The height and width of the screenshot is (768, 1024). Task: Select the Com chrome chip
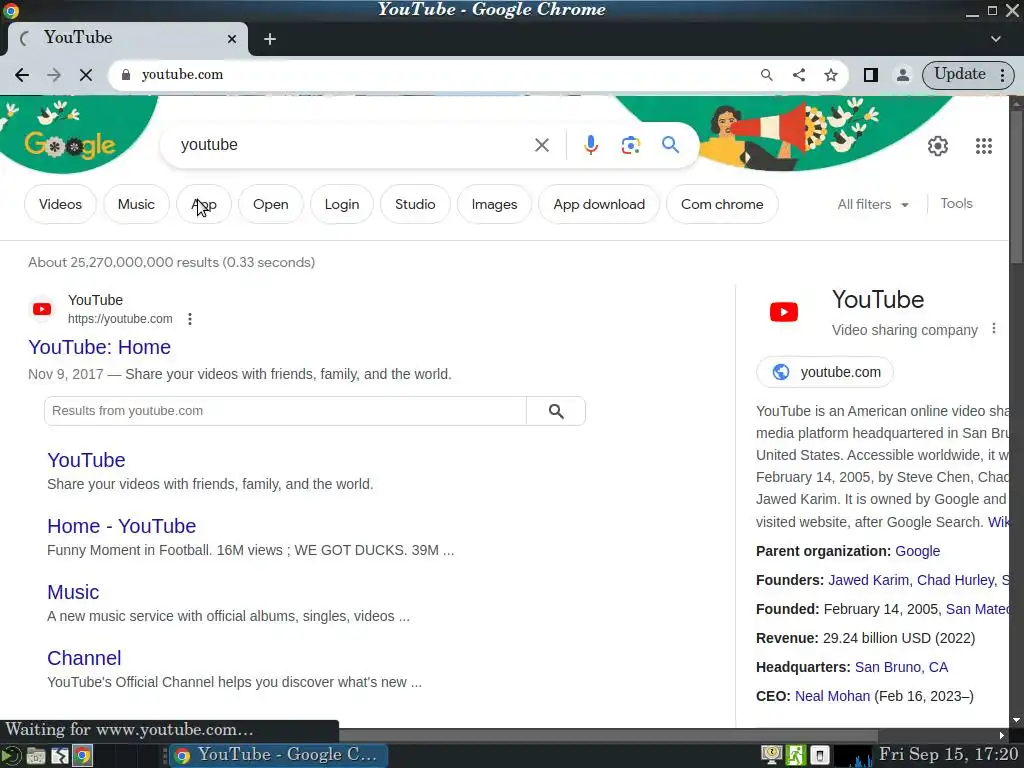pyautogui.click(x=722, y=204)
